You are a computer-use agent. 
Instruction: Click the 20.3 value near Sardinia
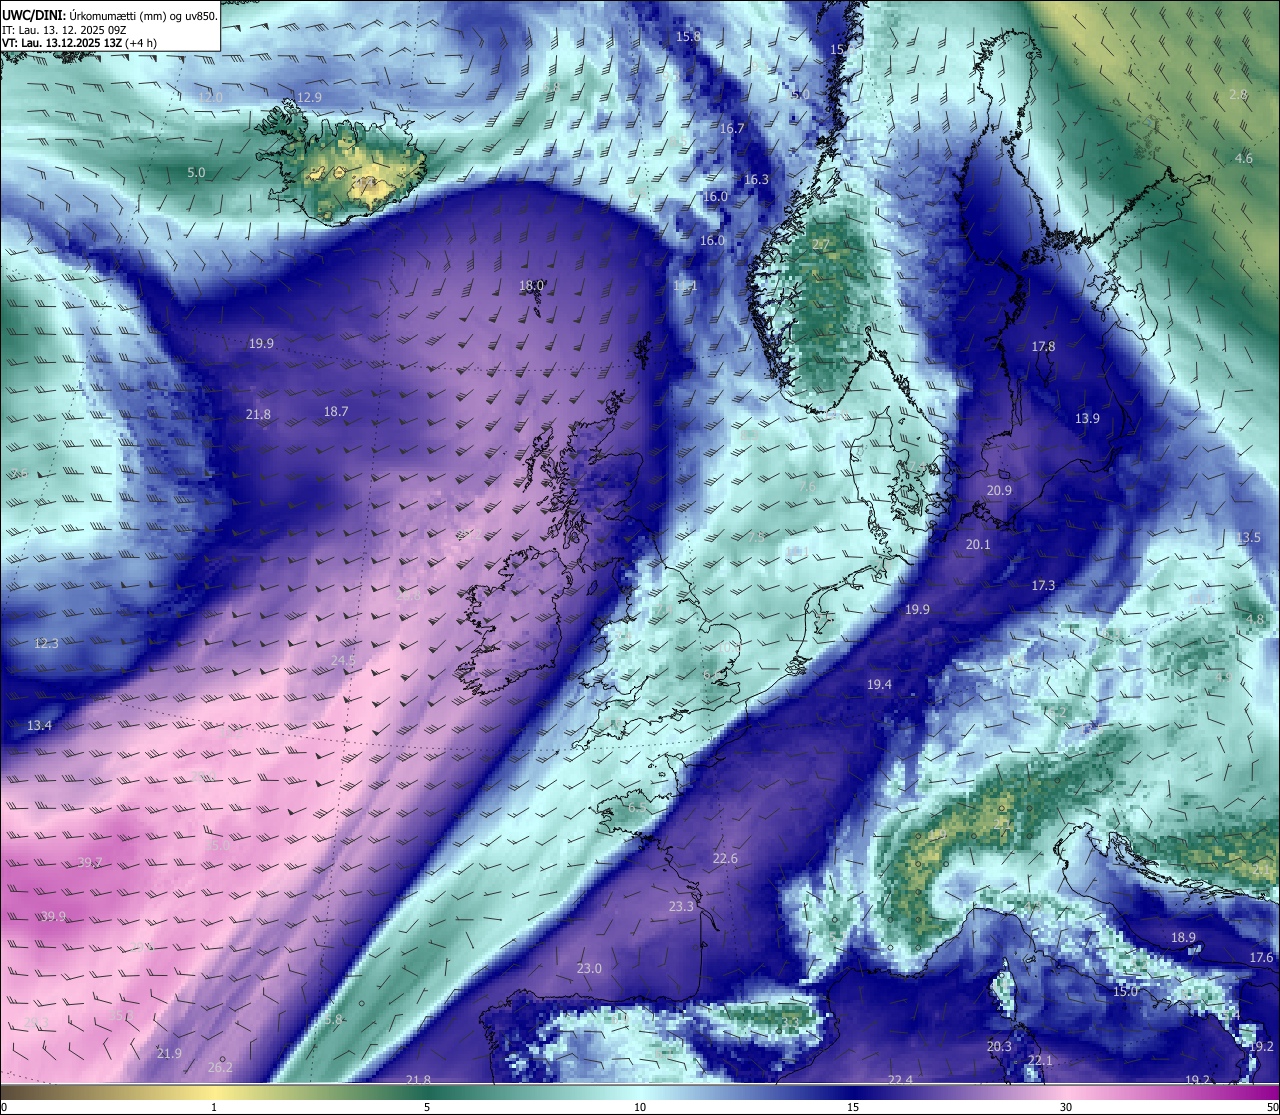pos(999,1046)
